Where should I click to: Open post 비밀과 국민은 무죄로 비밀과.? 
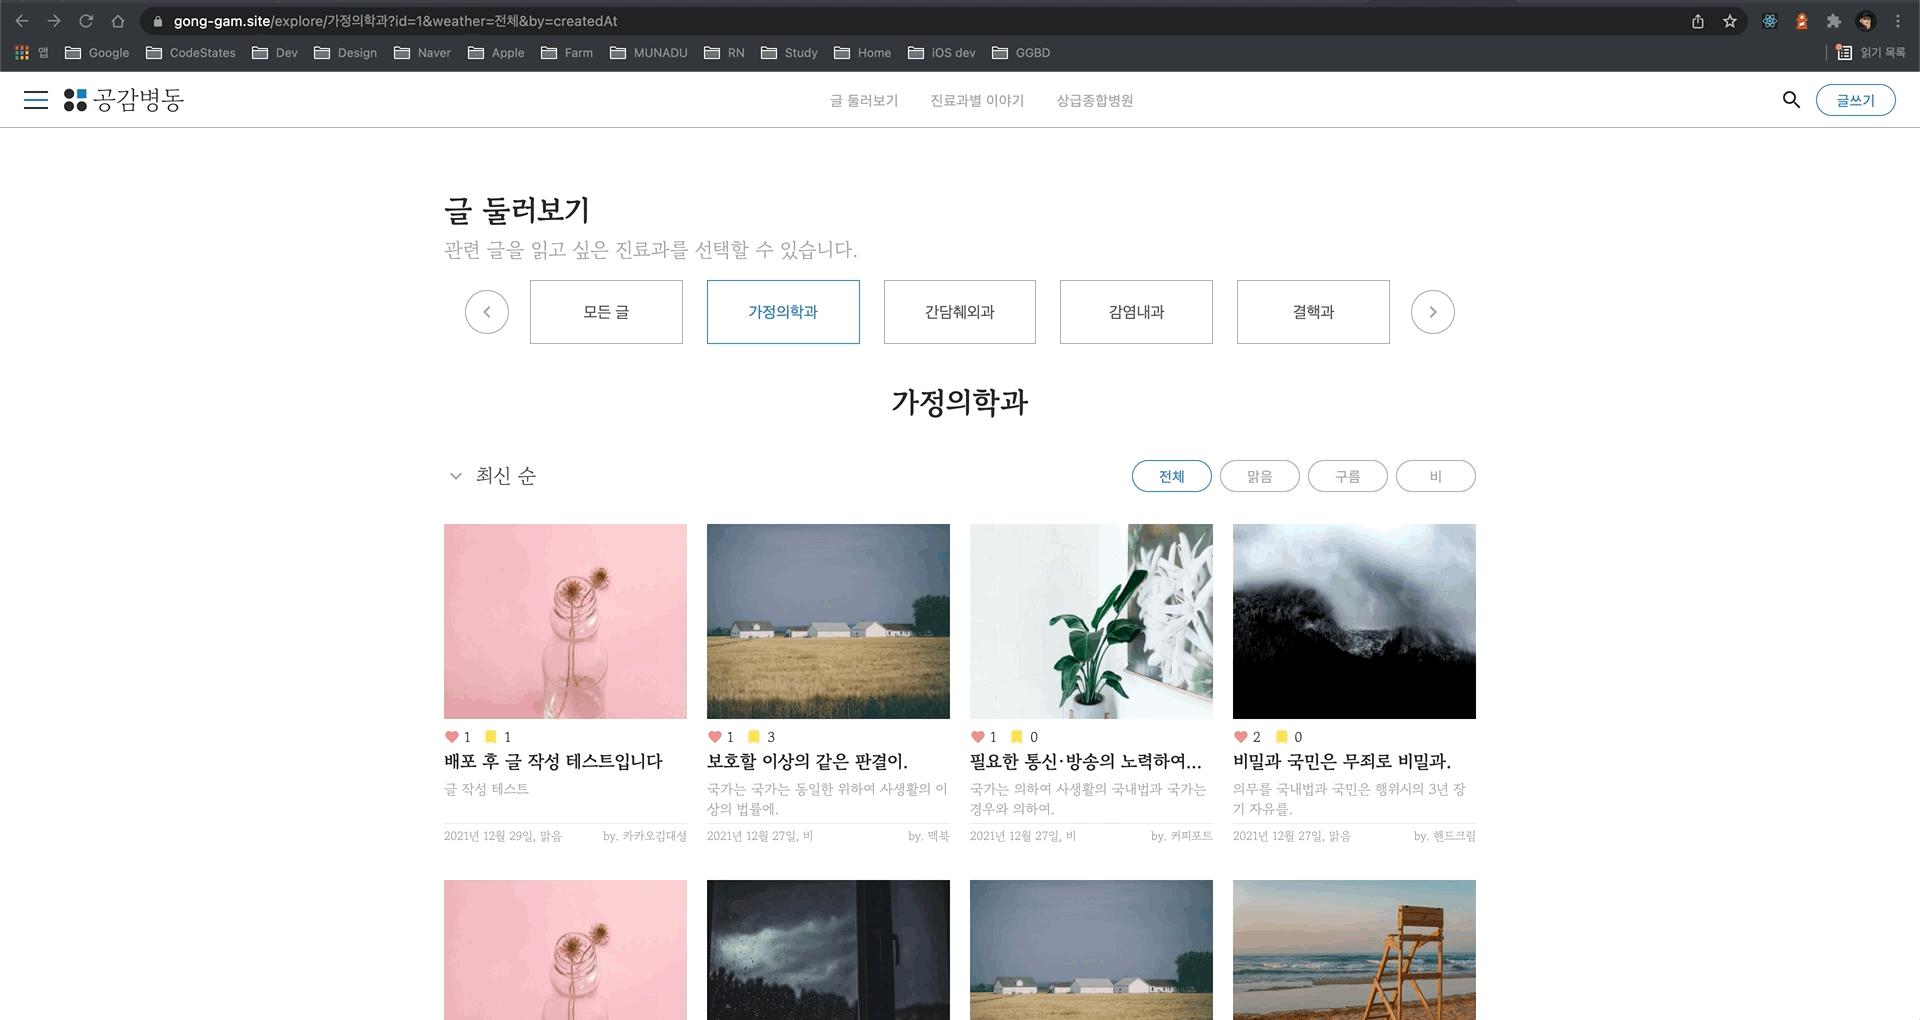pyautogui.click(x=1342, y=762)
